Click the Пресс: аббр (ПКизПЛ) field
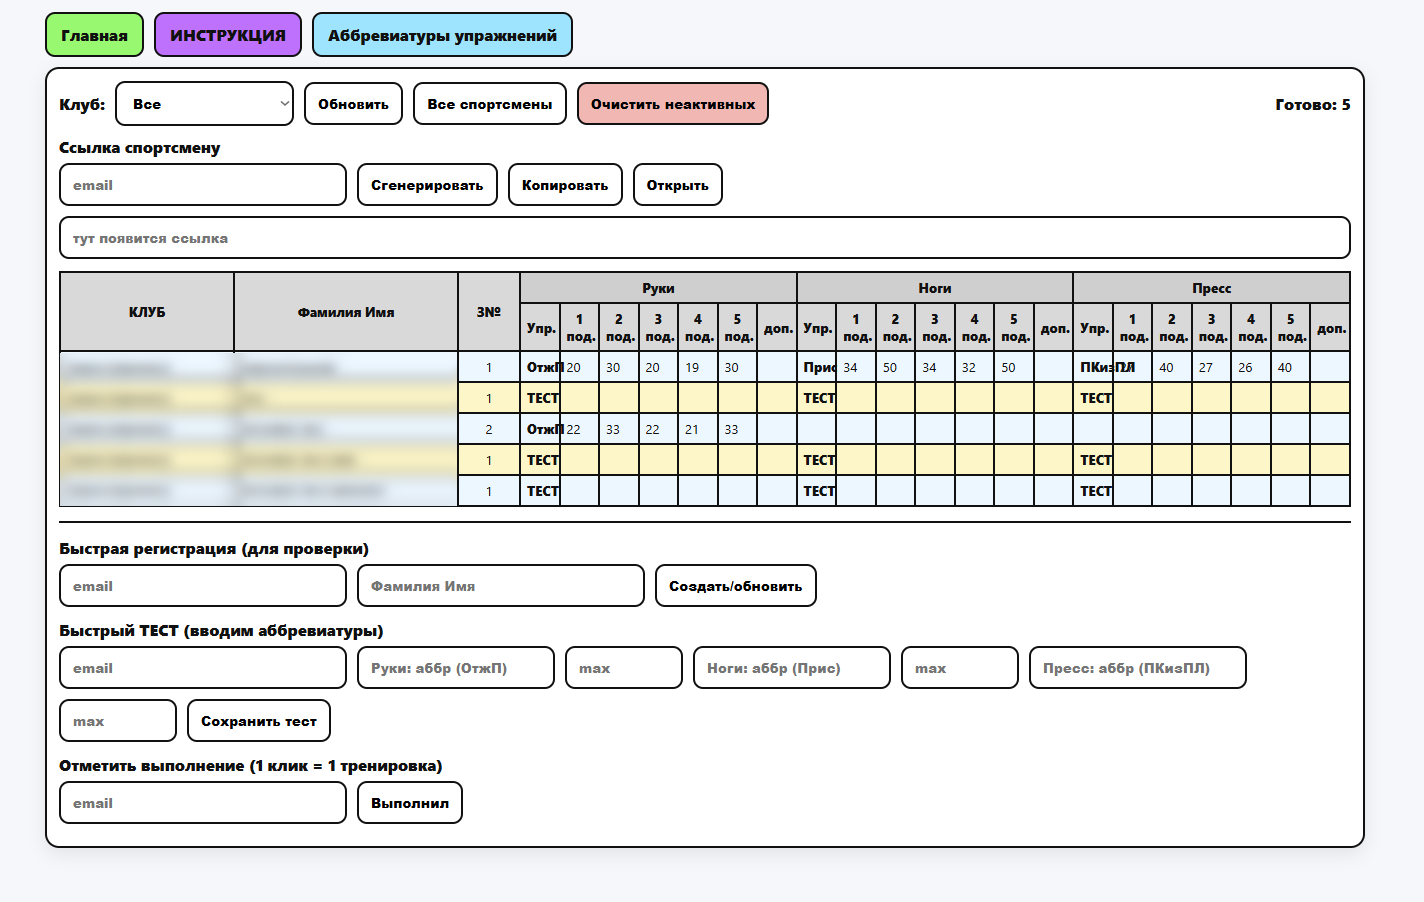 point(1137,668)
